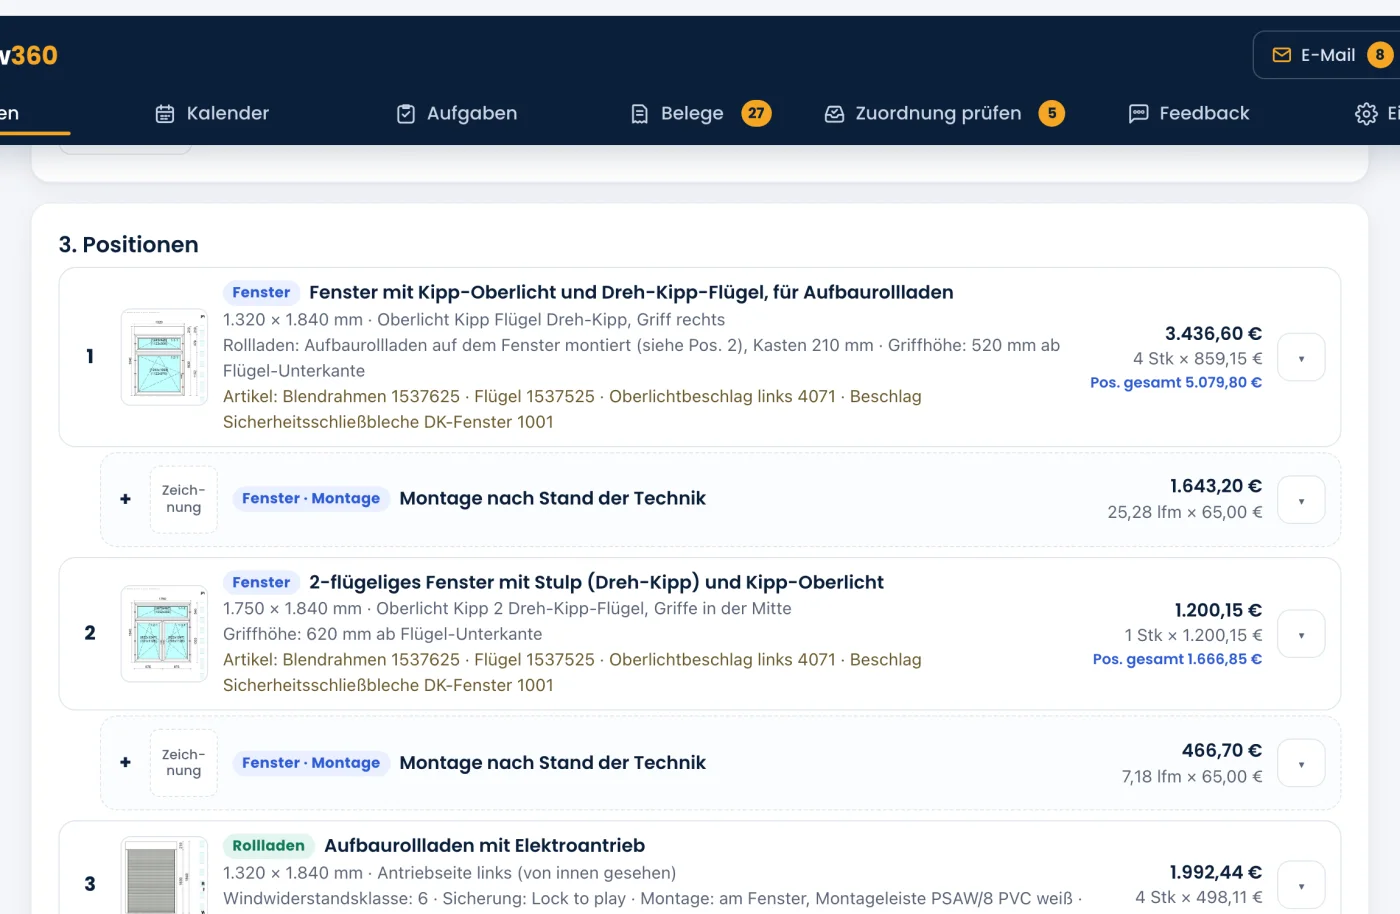Click the text 25,28 lfm × 65,00 €

1185,512
